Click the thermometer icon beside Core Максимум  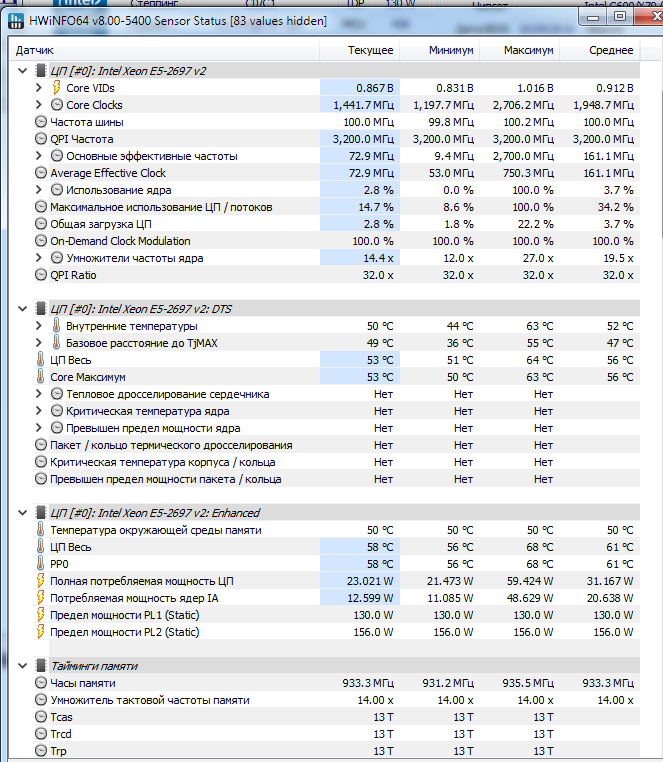[40, 377]
